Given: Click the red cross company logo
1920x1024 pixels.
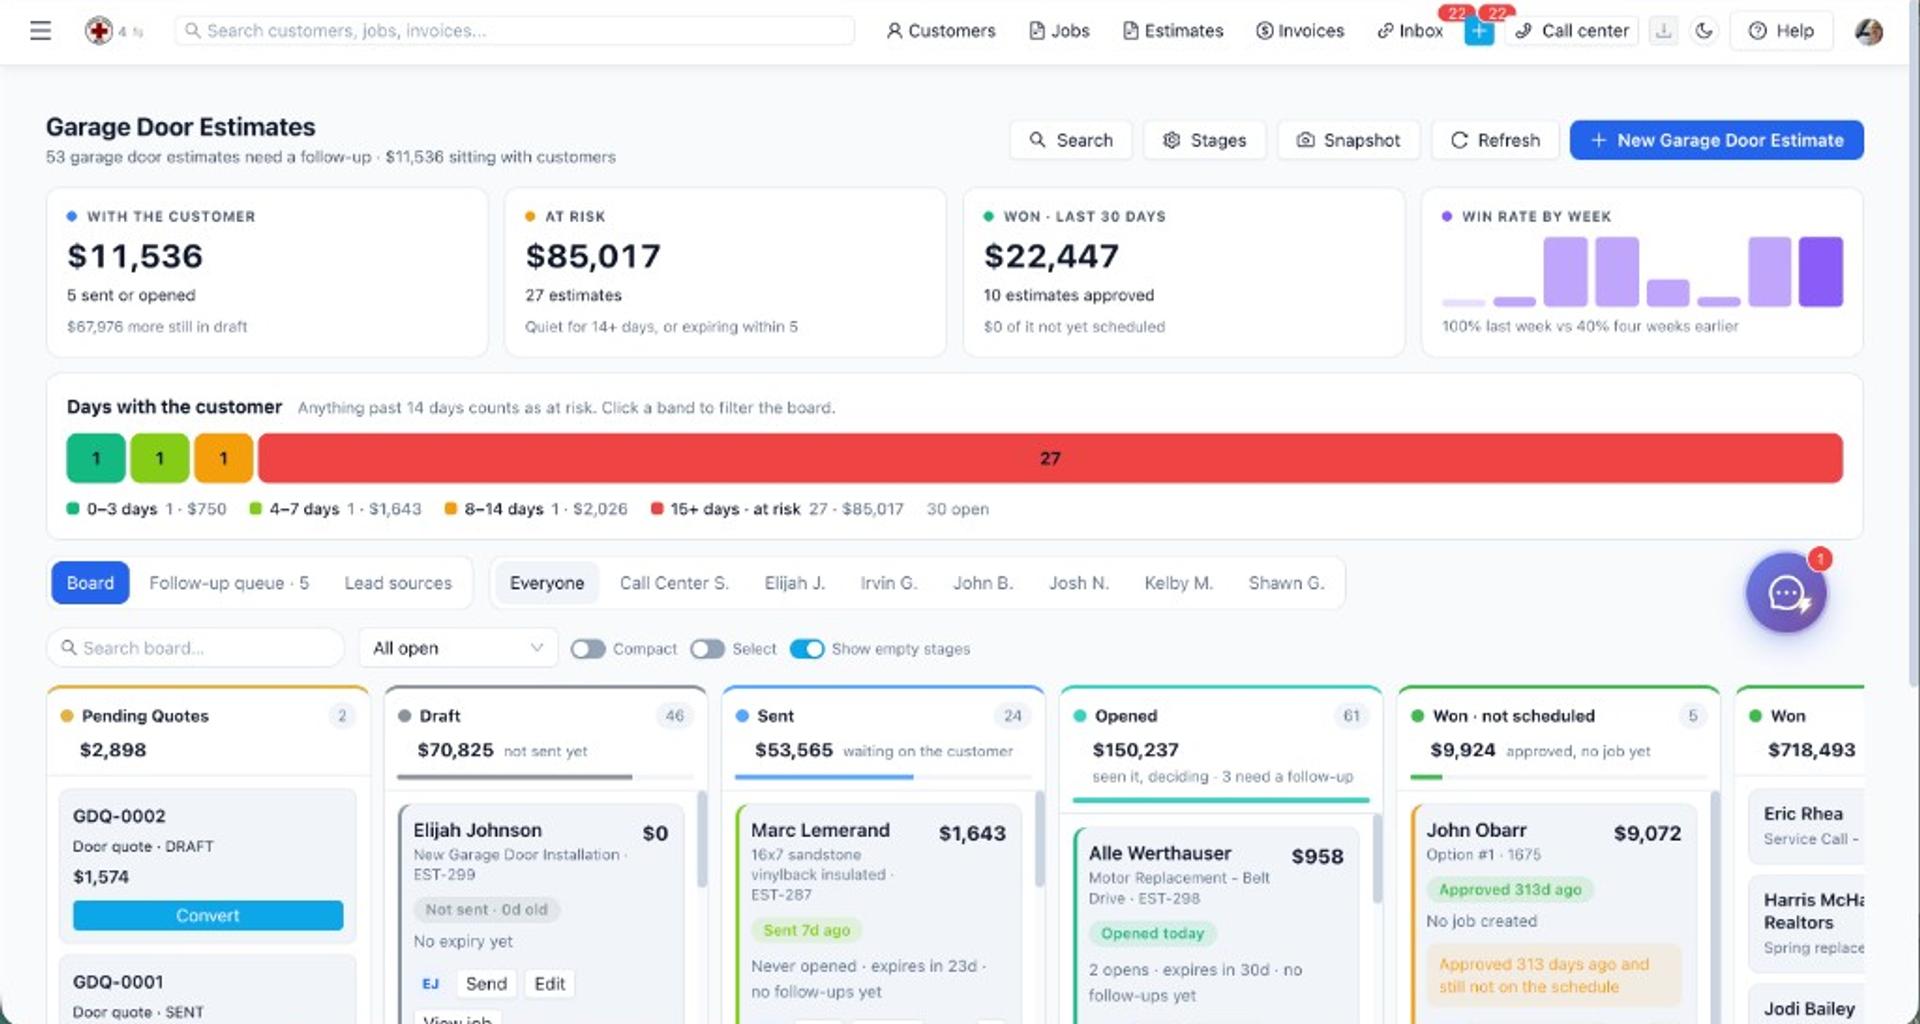Looking at the screenshot, I should click(x=98, y=31).
